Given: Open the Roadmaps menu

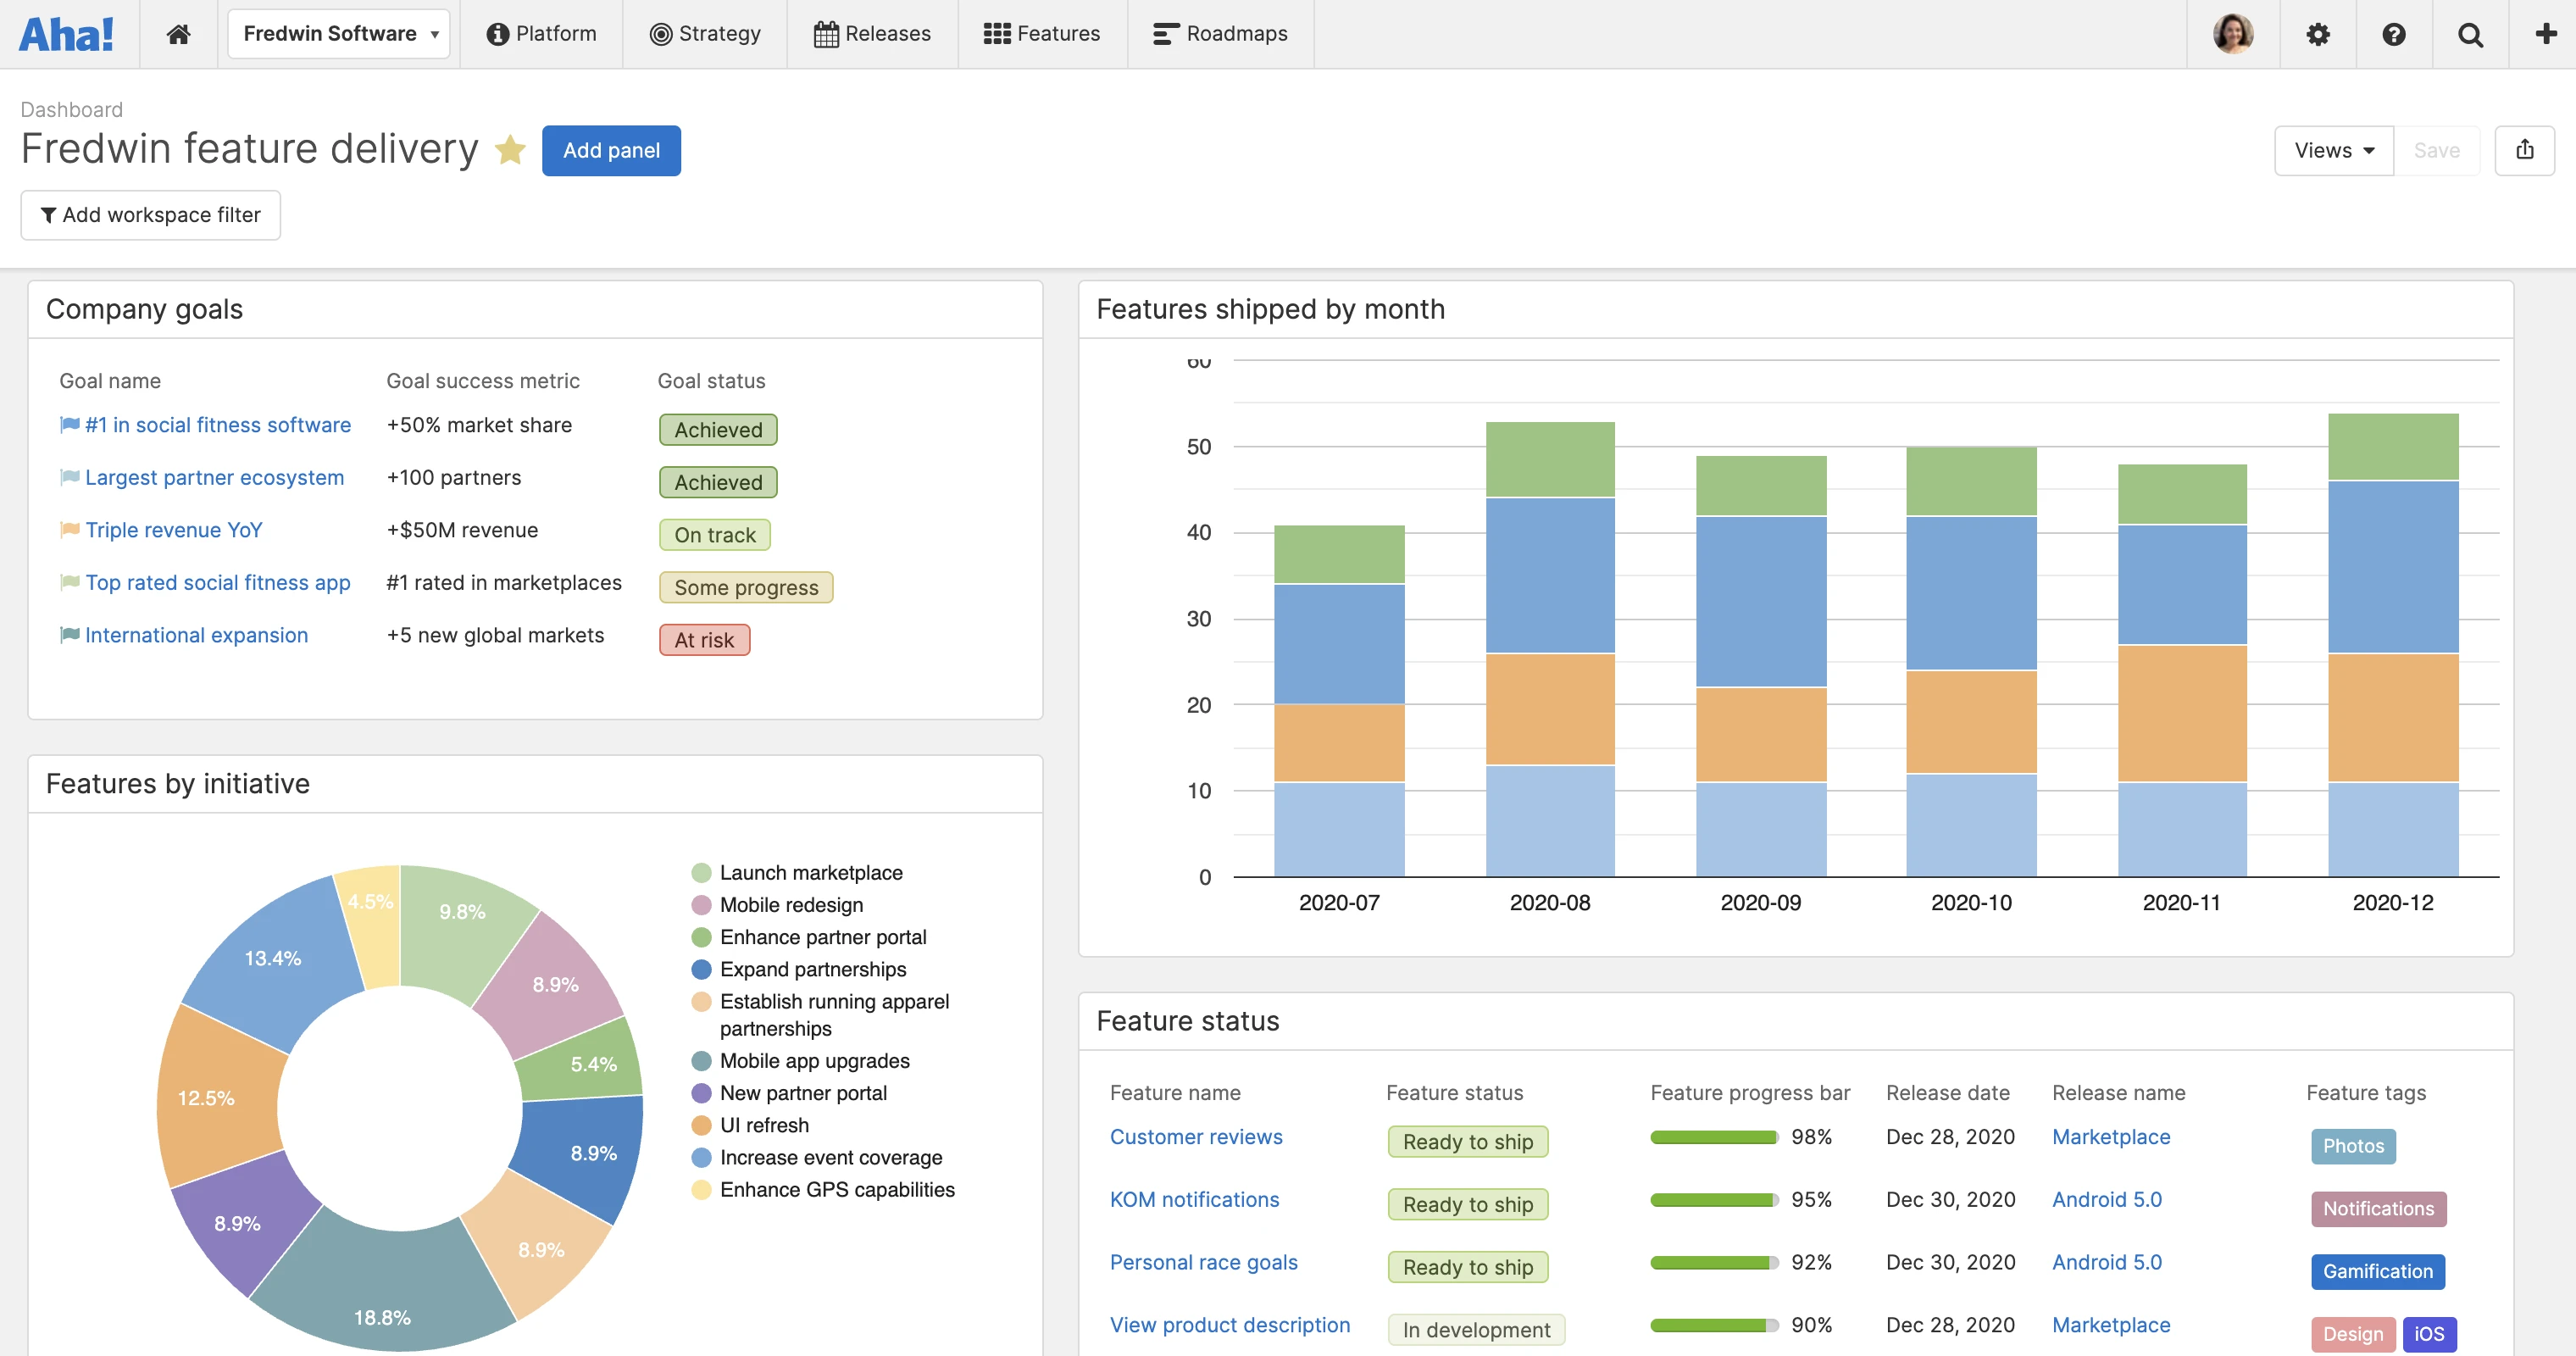Looking at the screenshot, I should (1220, 34).
